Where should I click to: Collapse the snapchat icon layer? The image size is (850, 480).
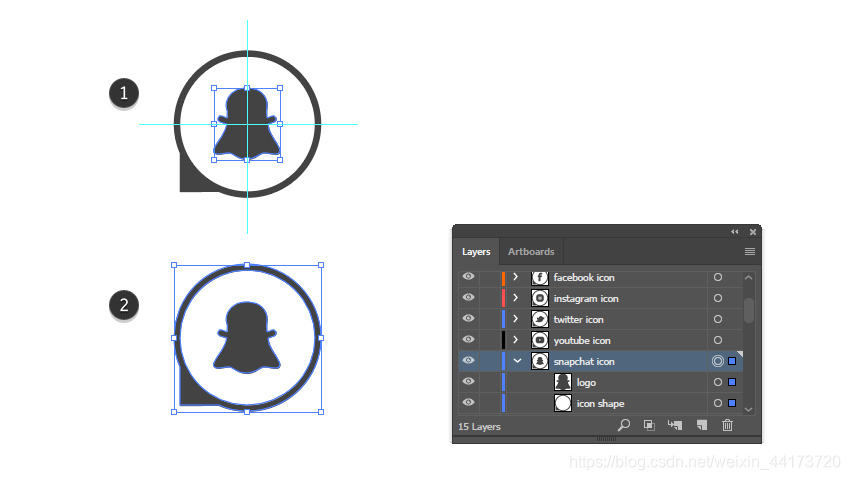click(x=517, y=361)
